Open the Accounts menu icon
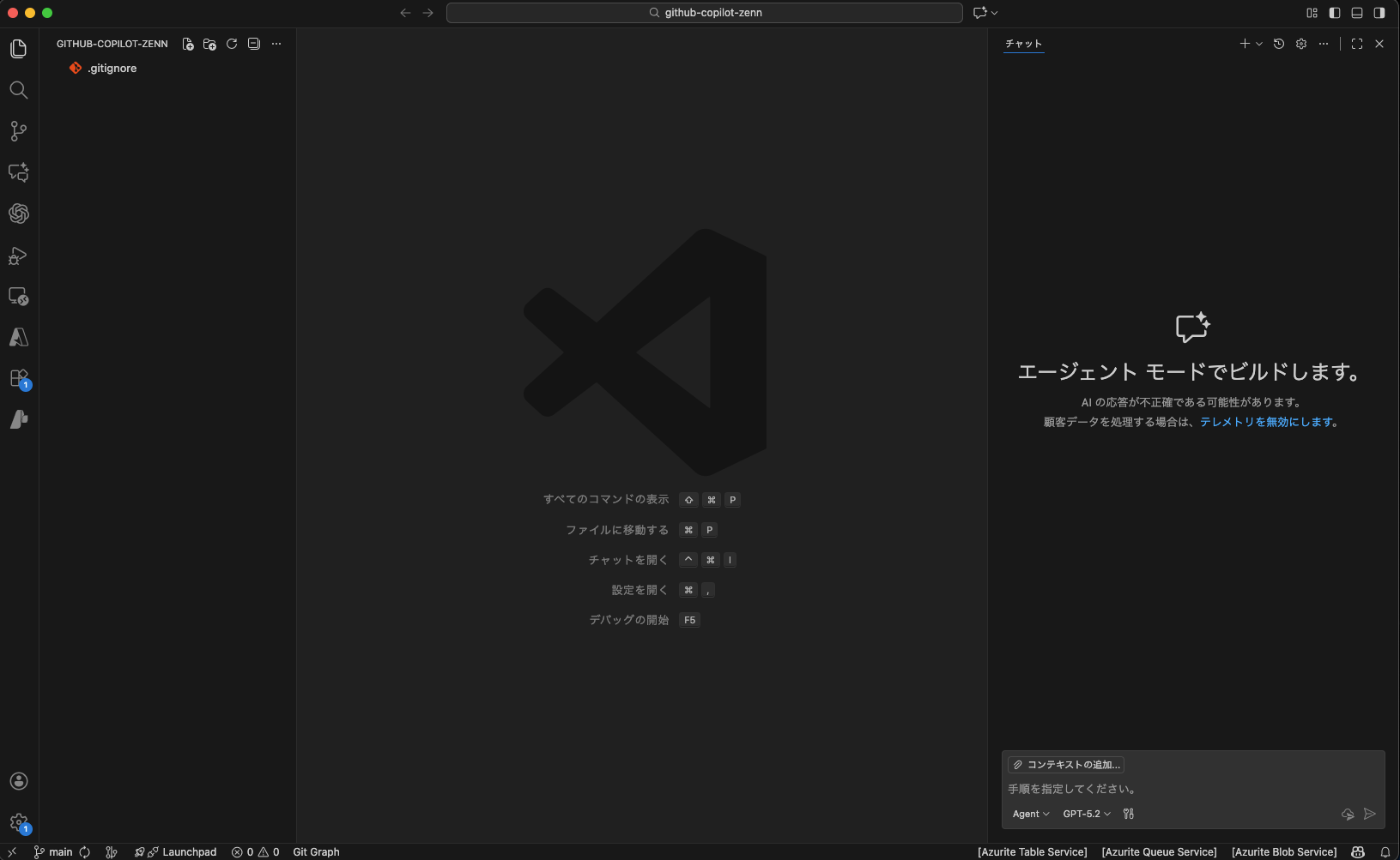 point(18,781)
